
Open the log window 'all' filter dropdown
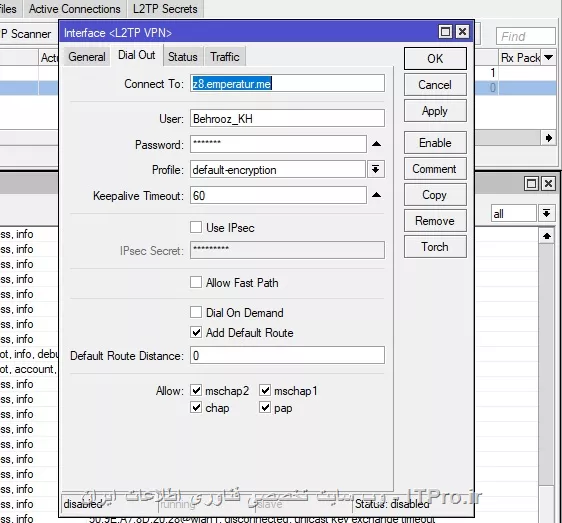click(x=546, y=213)
